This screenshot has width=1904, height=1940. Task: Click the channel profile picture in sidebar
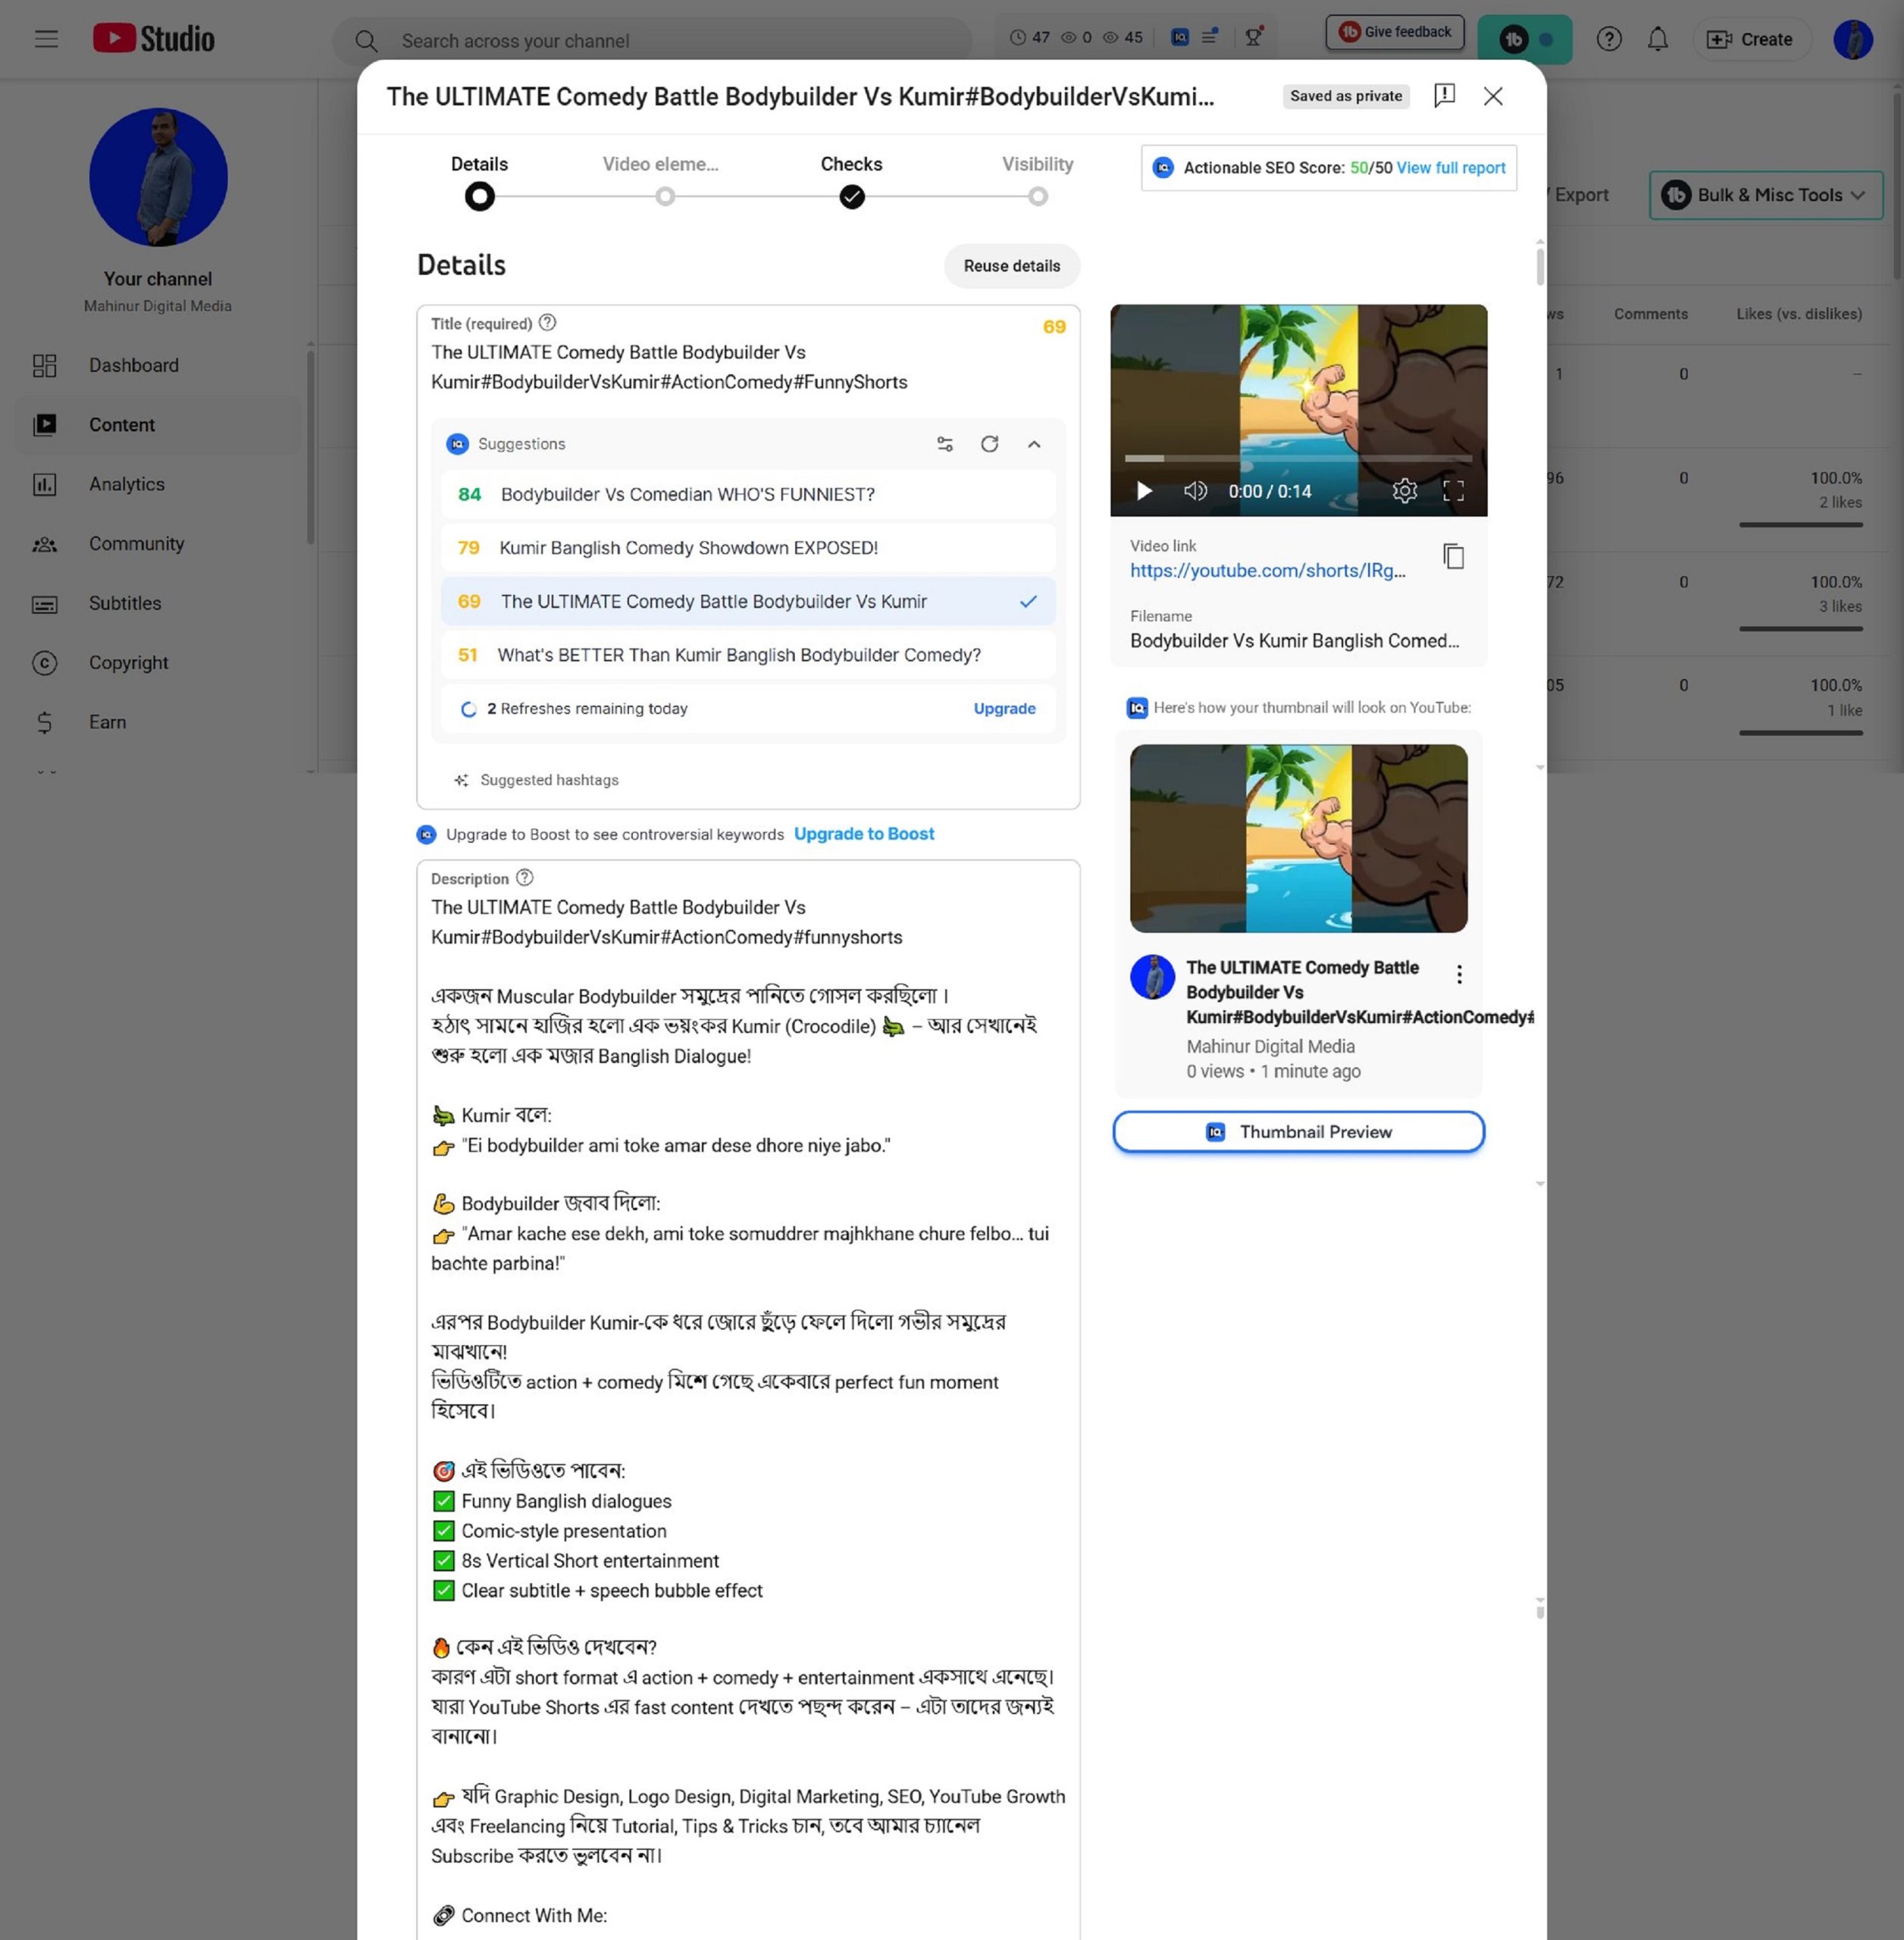tap(158, 177)
